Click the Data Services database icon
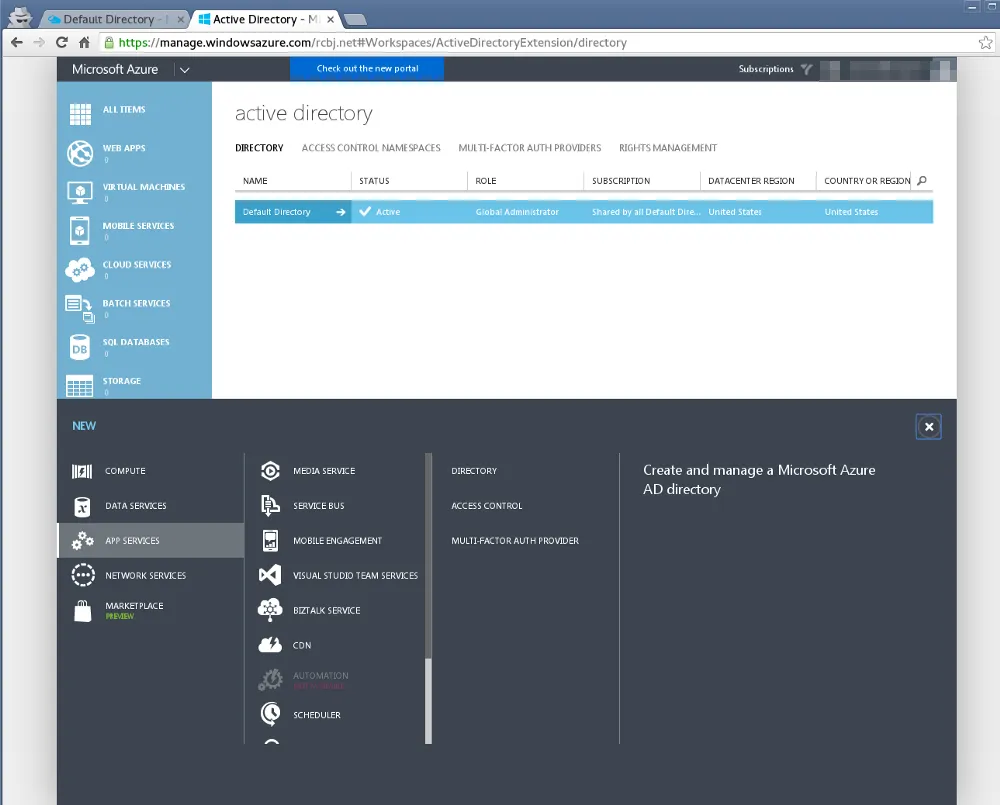The width and height of the screenshot is (1000, 805). [x=82, y=506]
